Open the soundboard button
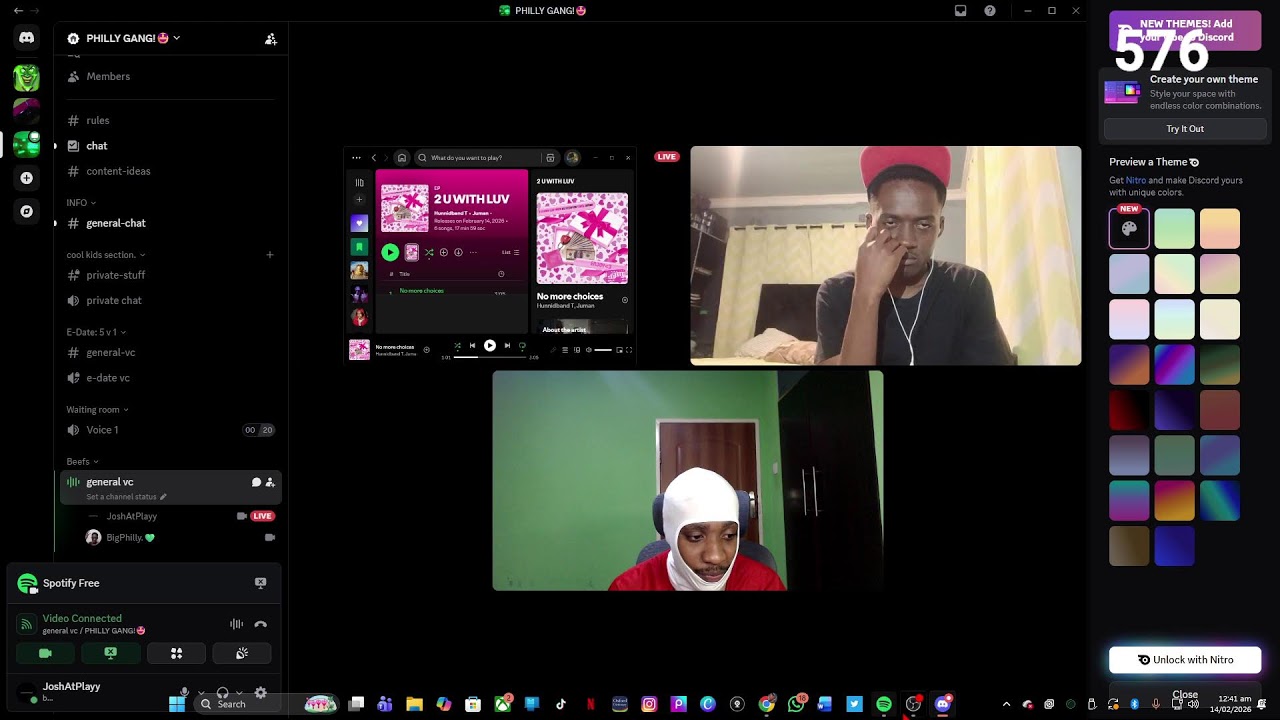This screenshot has width=1280, height=720. (x=242, y=653)
